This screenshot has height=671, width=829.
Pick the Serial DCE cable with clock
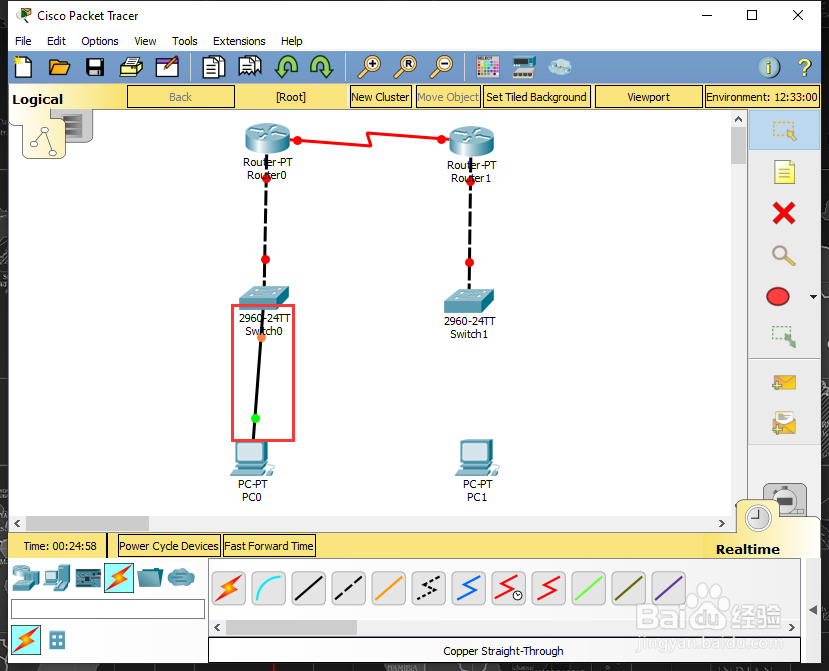(509, 588)
